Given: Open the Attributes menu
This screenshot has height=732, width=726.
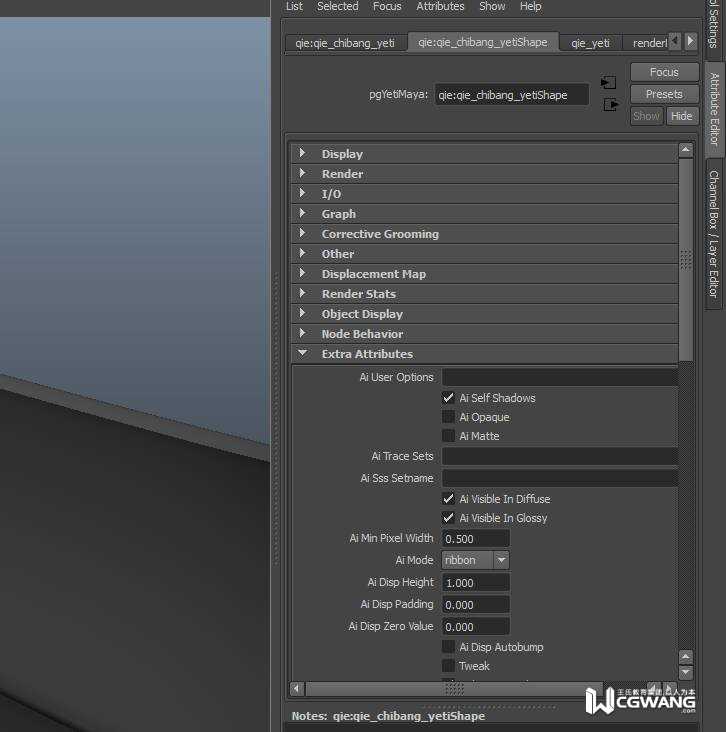Looking at the screenshot, I should click(x=440, y=7).
